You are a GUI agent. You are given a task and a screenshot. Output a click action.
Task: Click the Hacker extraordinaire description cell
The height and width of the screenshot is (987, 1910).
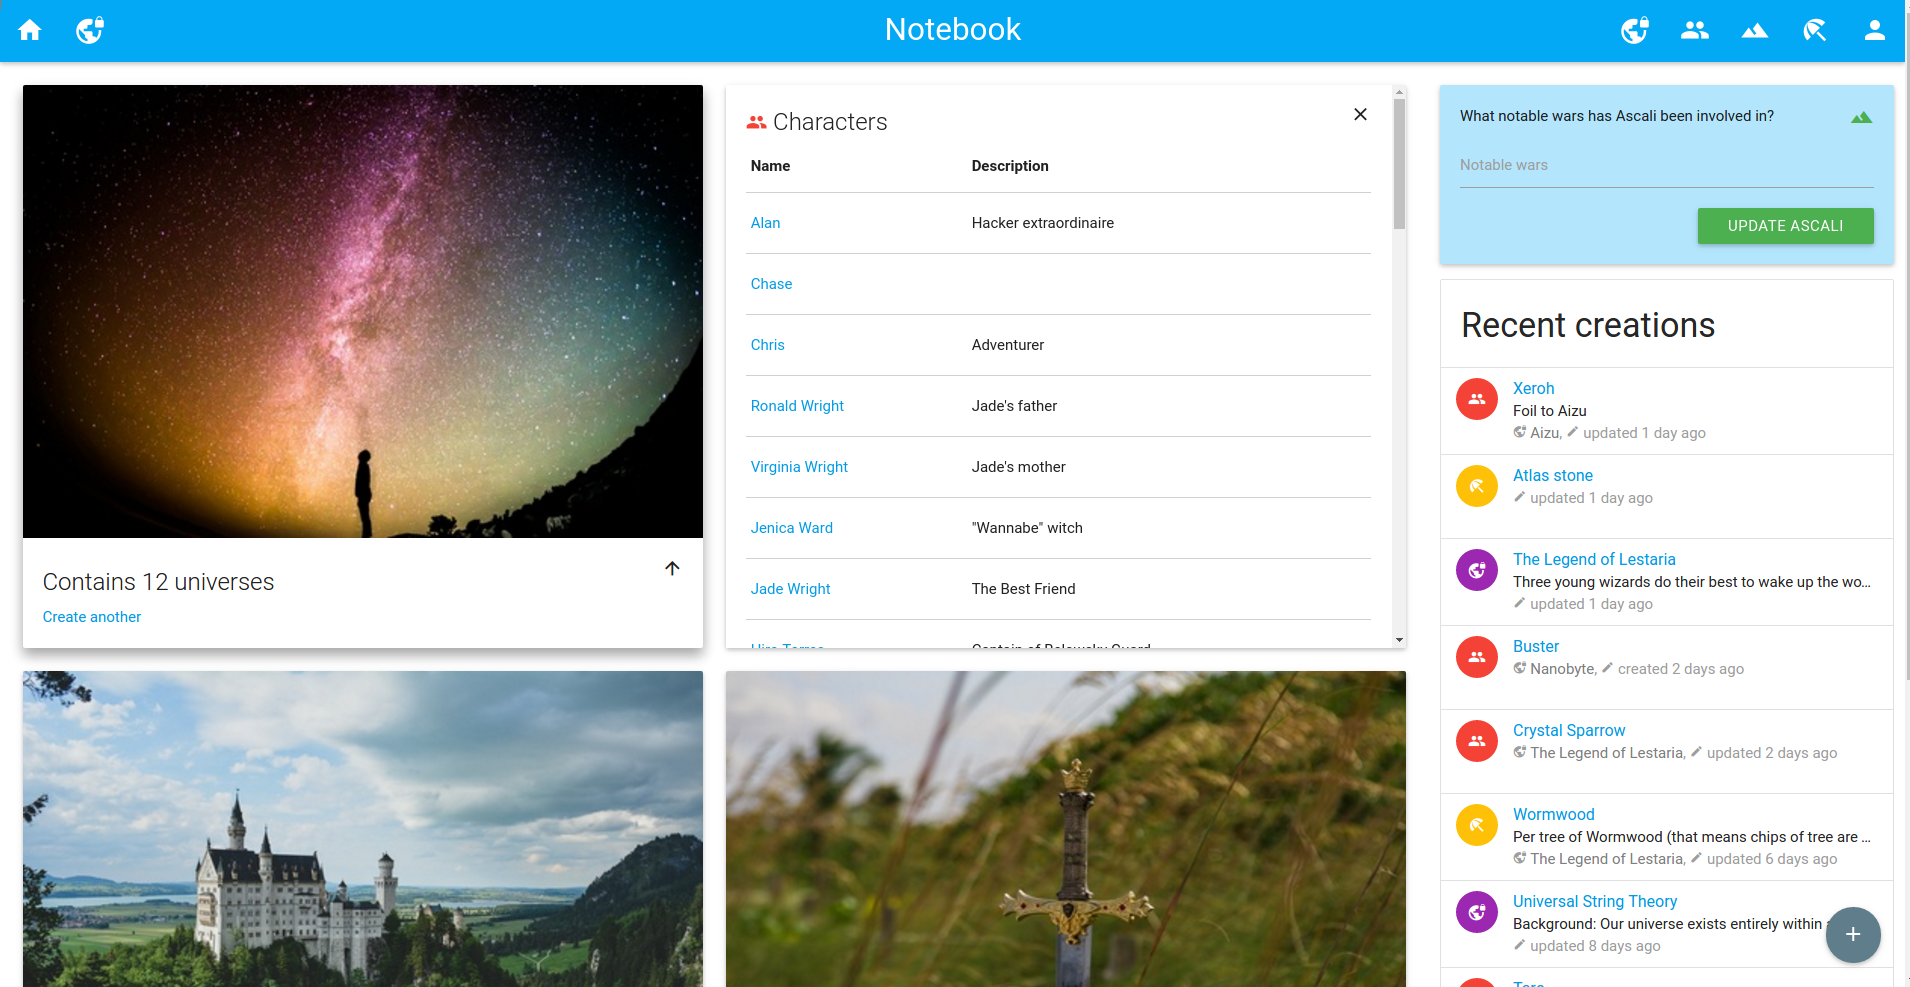pos(1043,223)
